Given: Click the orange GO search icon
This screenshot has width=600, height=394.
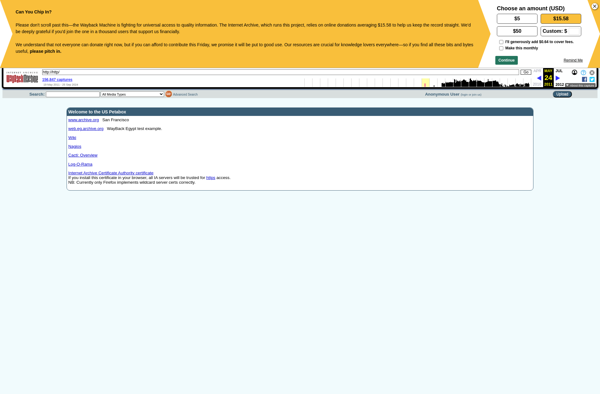Looking at the screenshot, I should 168,94.
